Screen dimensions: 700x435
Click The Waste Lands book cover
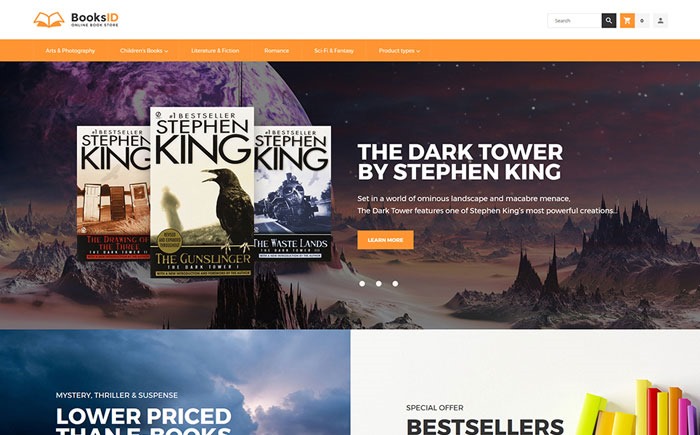pos(293,193)
